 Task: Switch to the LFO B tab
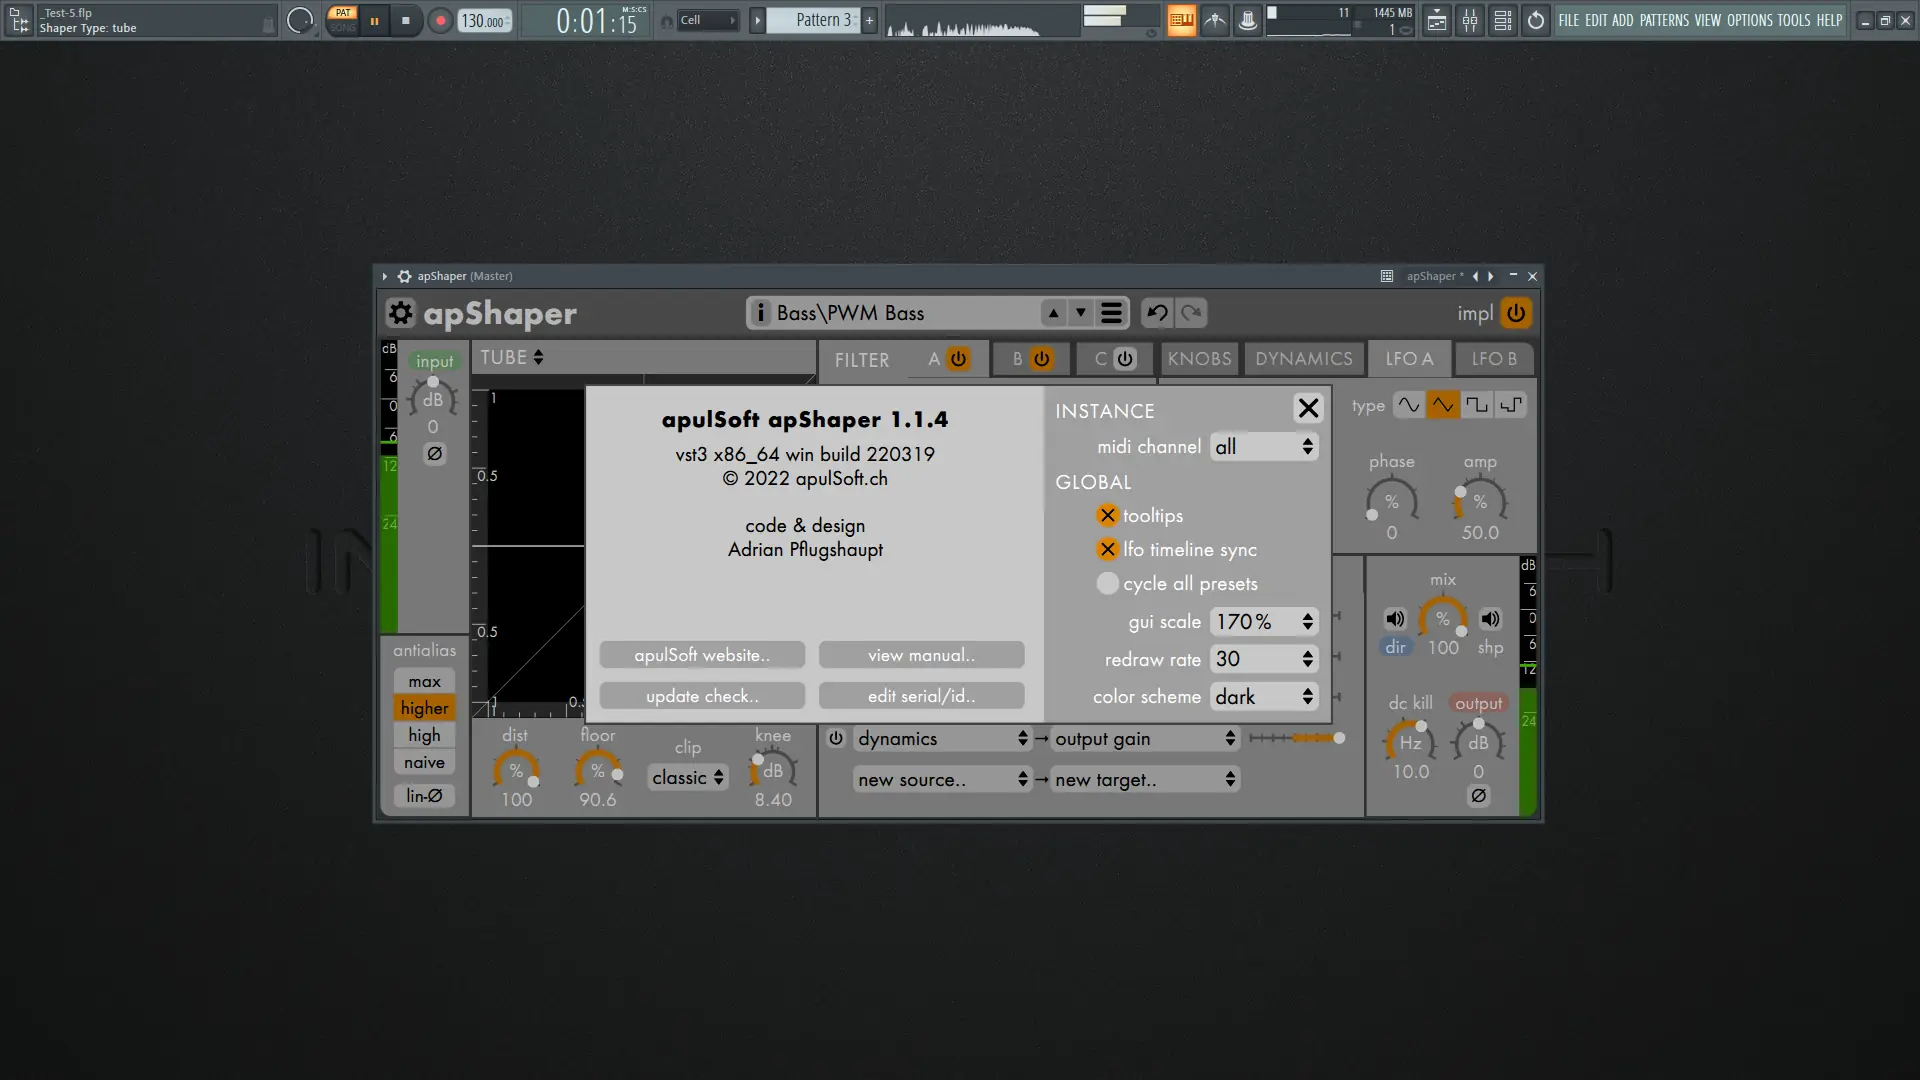pyautogui.click(x=1493, y=359)
